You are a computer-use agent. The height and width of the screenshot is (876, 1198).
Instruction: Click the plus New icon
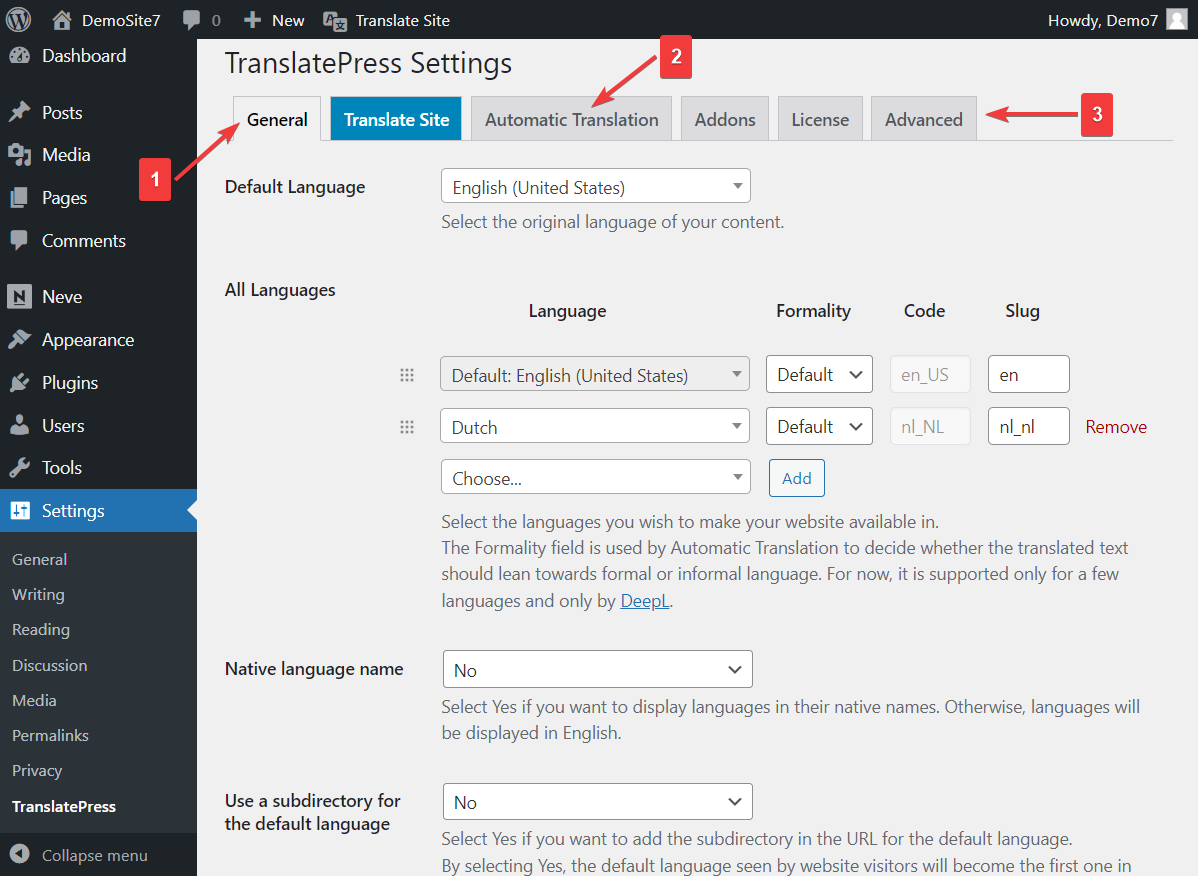click(252, 20)
